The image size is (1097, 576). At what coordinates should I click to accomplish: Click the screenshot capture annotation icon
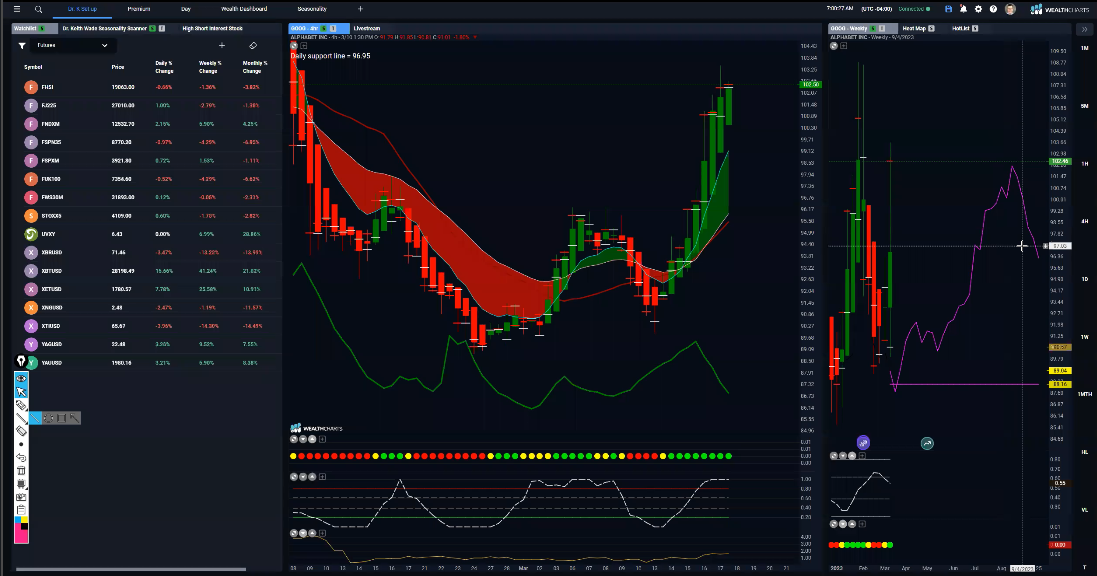point(21,497)
